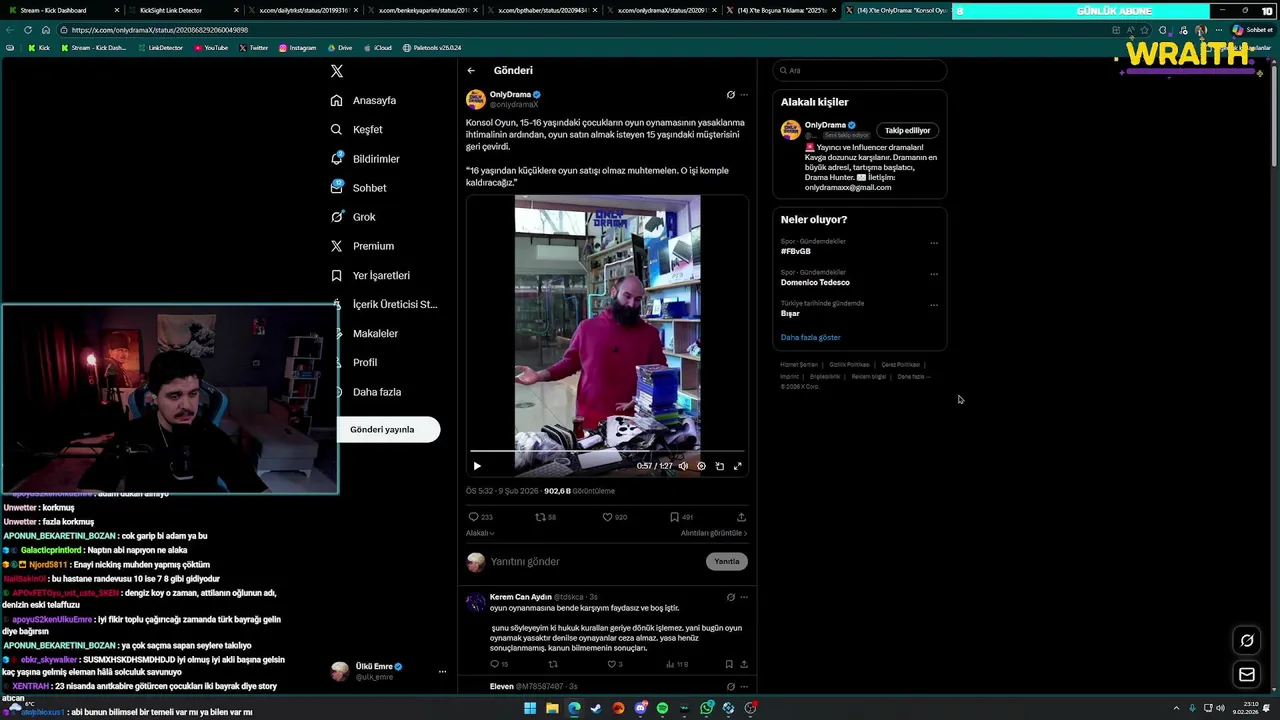This screenshot has height=720, width=1280.
Task: Share the OnlyDrama post
Action: pos(741,517)
